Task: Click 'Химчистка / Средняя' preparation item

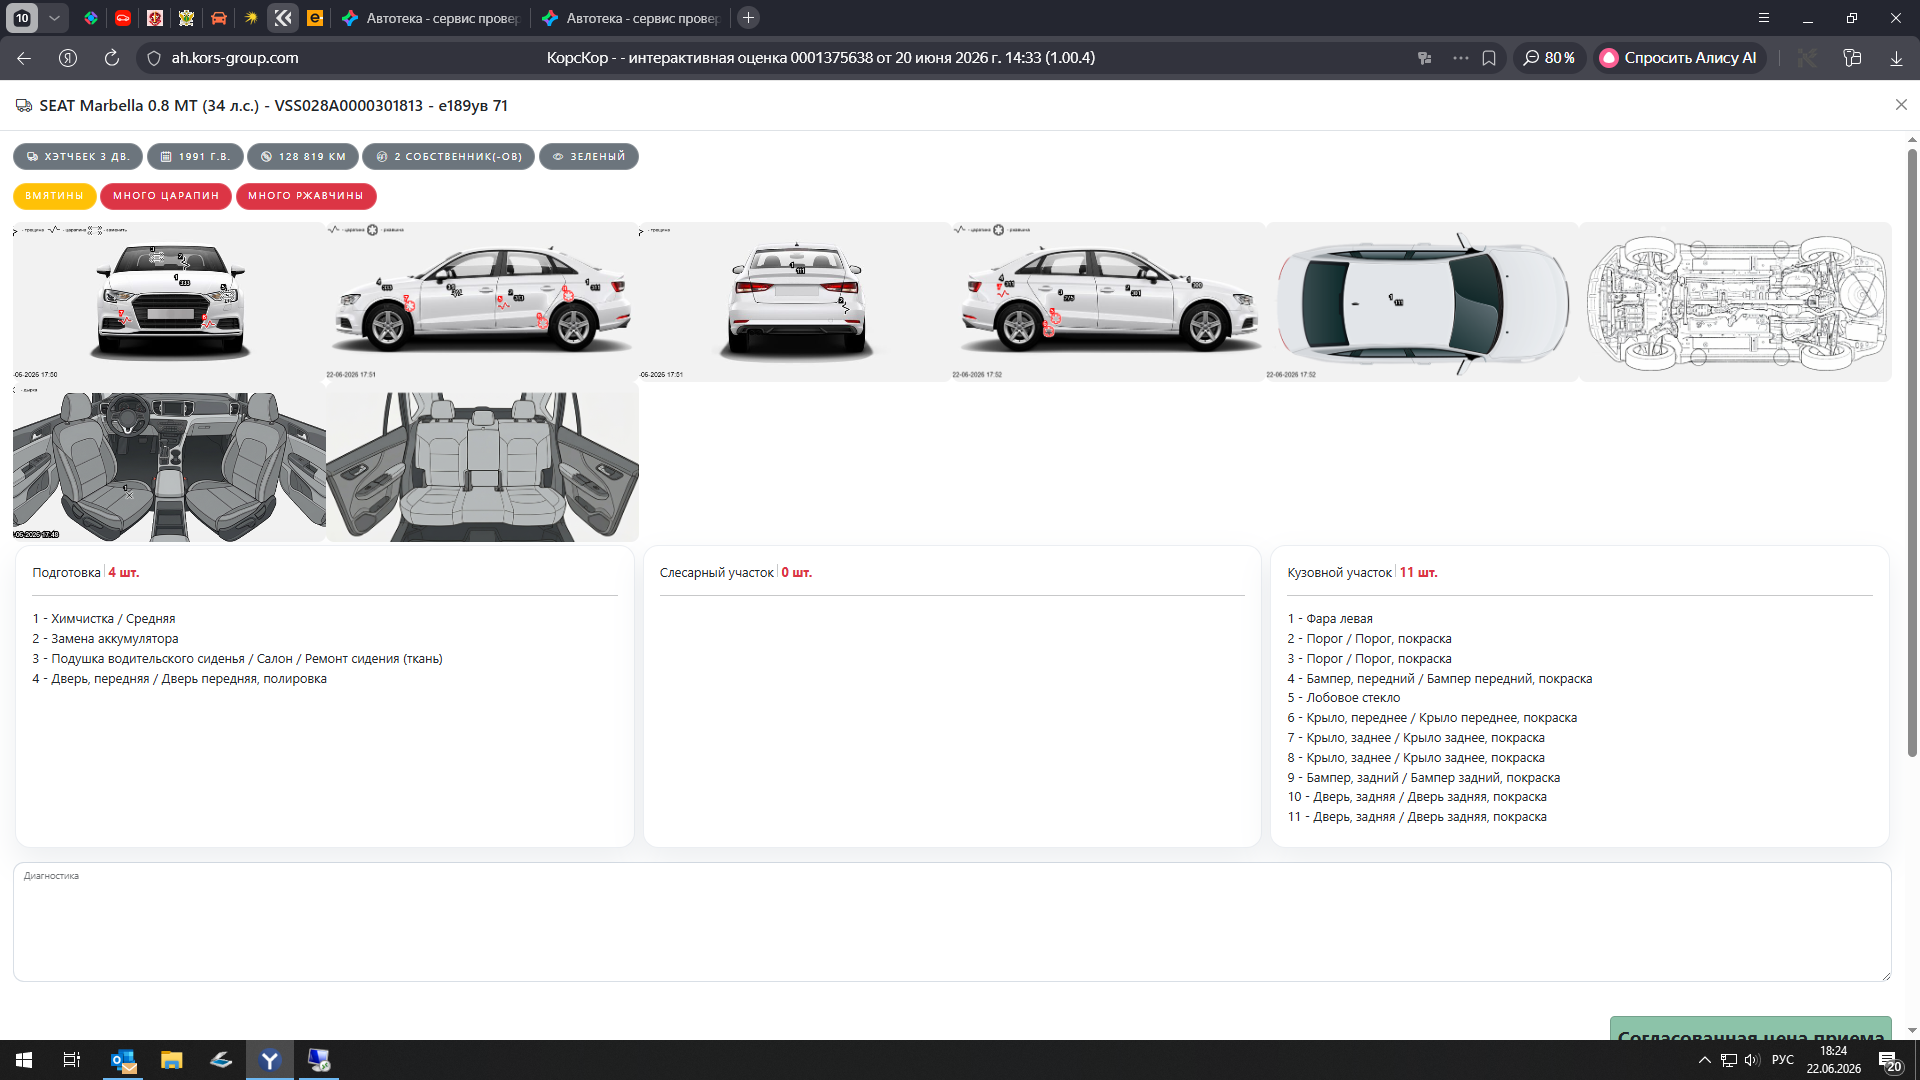Action: click(x=104, y=619)
